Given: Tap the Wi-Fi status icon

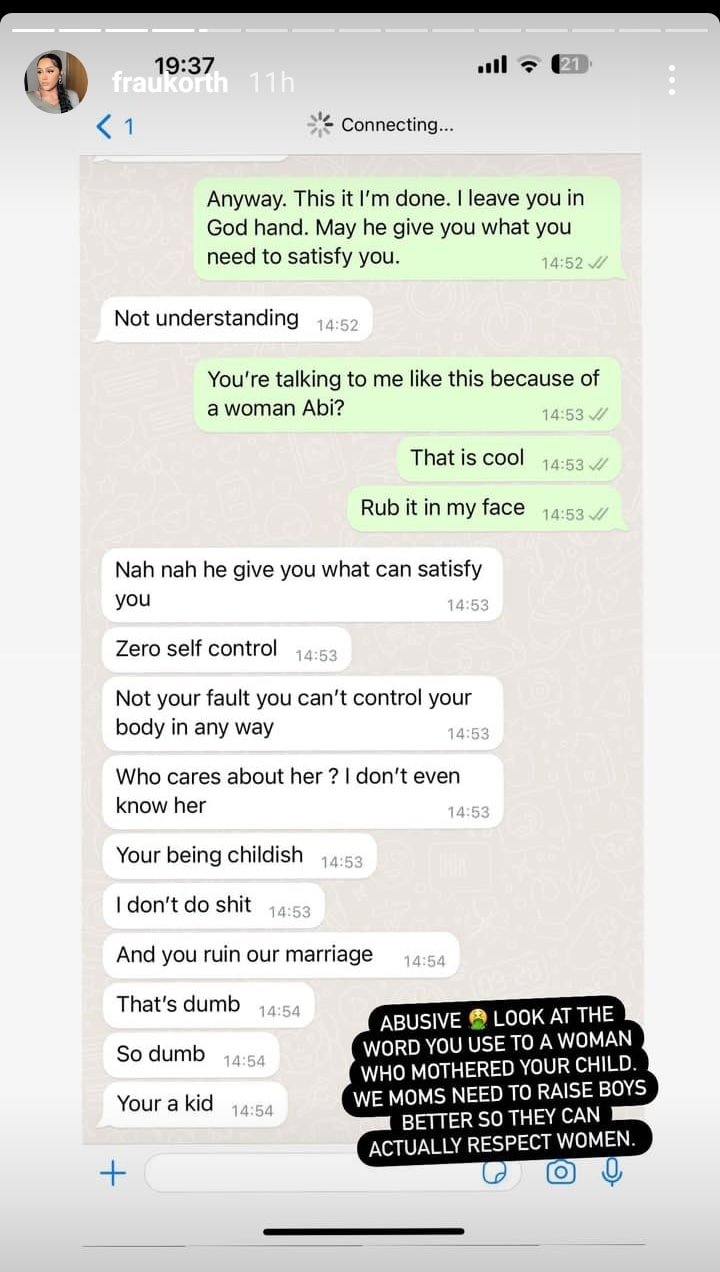Looking at the screenshot, I should 529,65.
